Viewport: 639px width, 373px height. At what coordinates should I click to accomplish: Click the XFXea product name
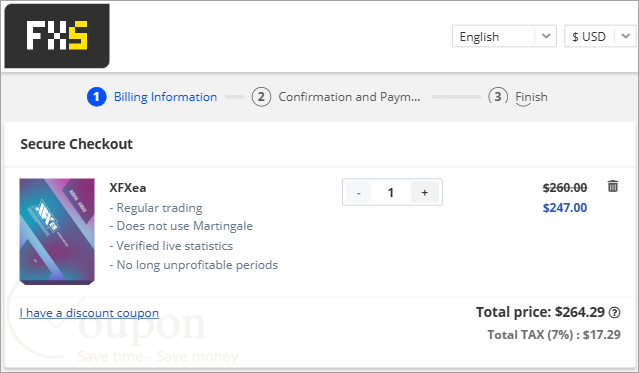coord(128,188)
